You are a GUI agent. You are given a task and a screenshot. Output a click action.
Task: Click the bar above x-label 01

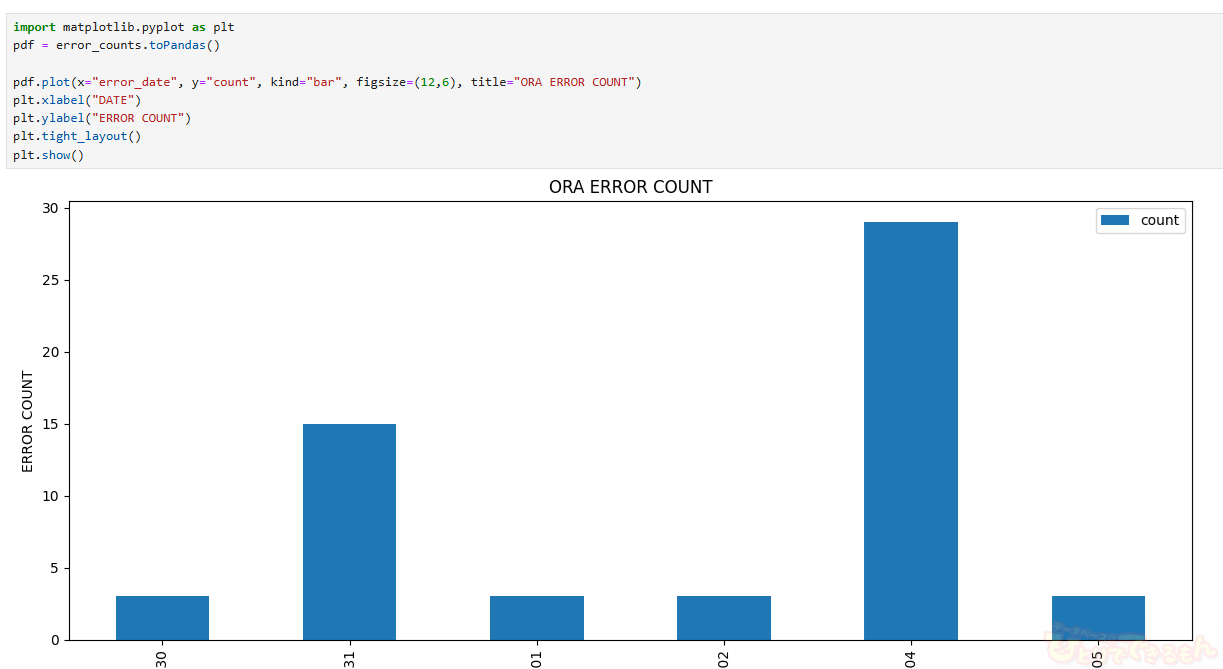(536, 618)
